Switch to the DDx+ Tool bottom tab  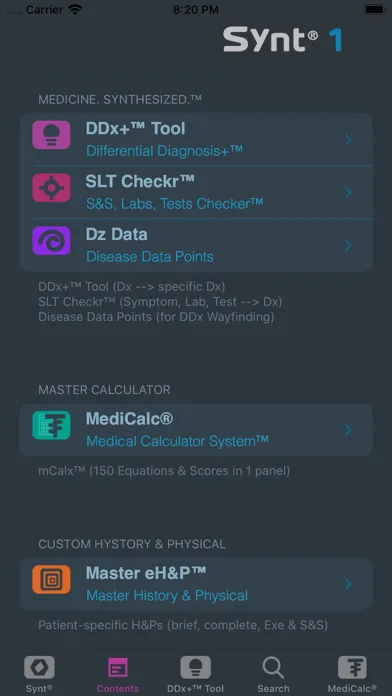[x=195, y=675]
